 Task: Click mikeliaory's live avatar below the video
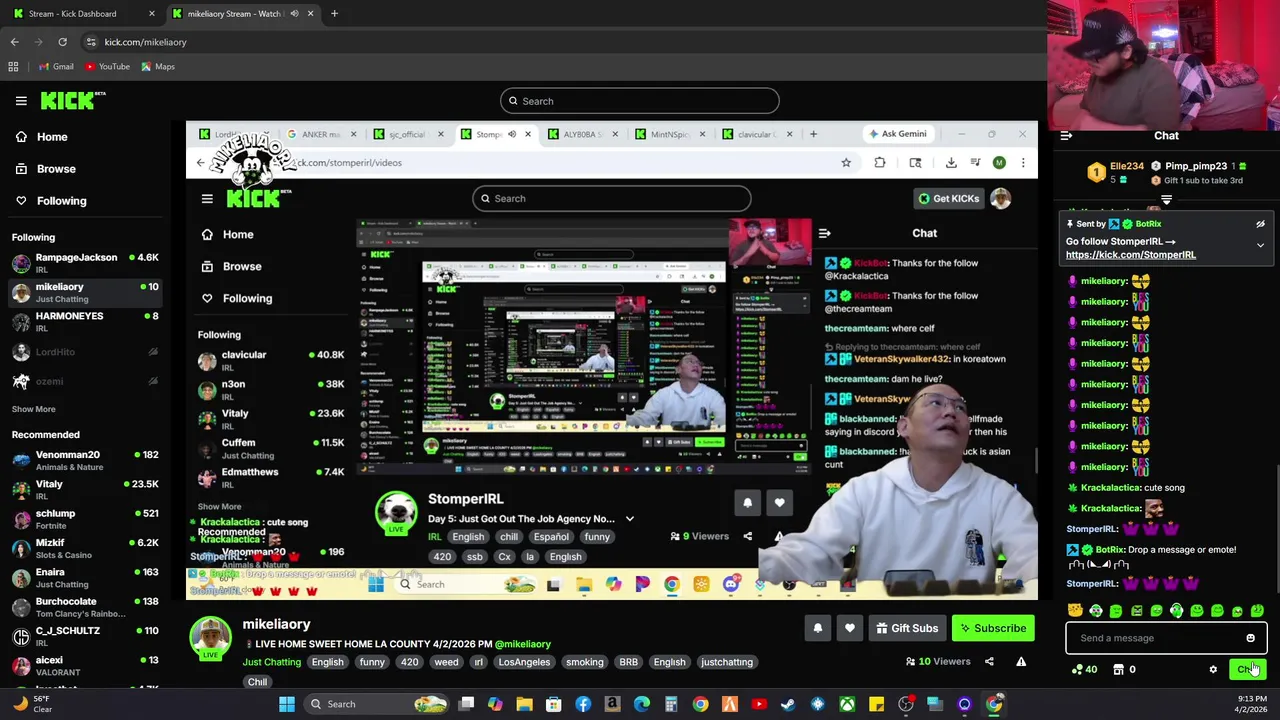211,638
